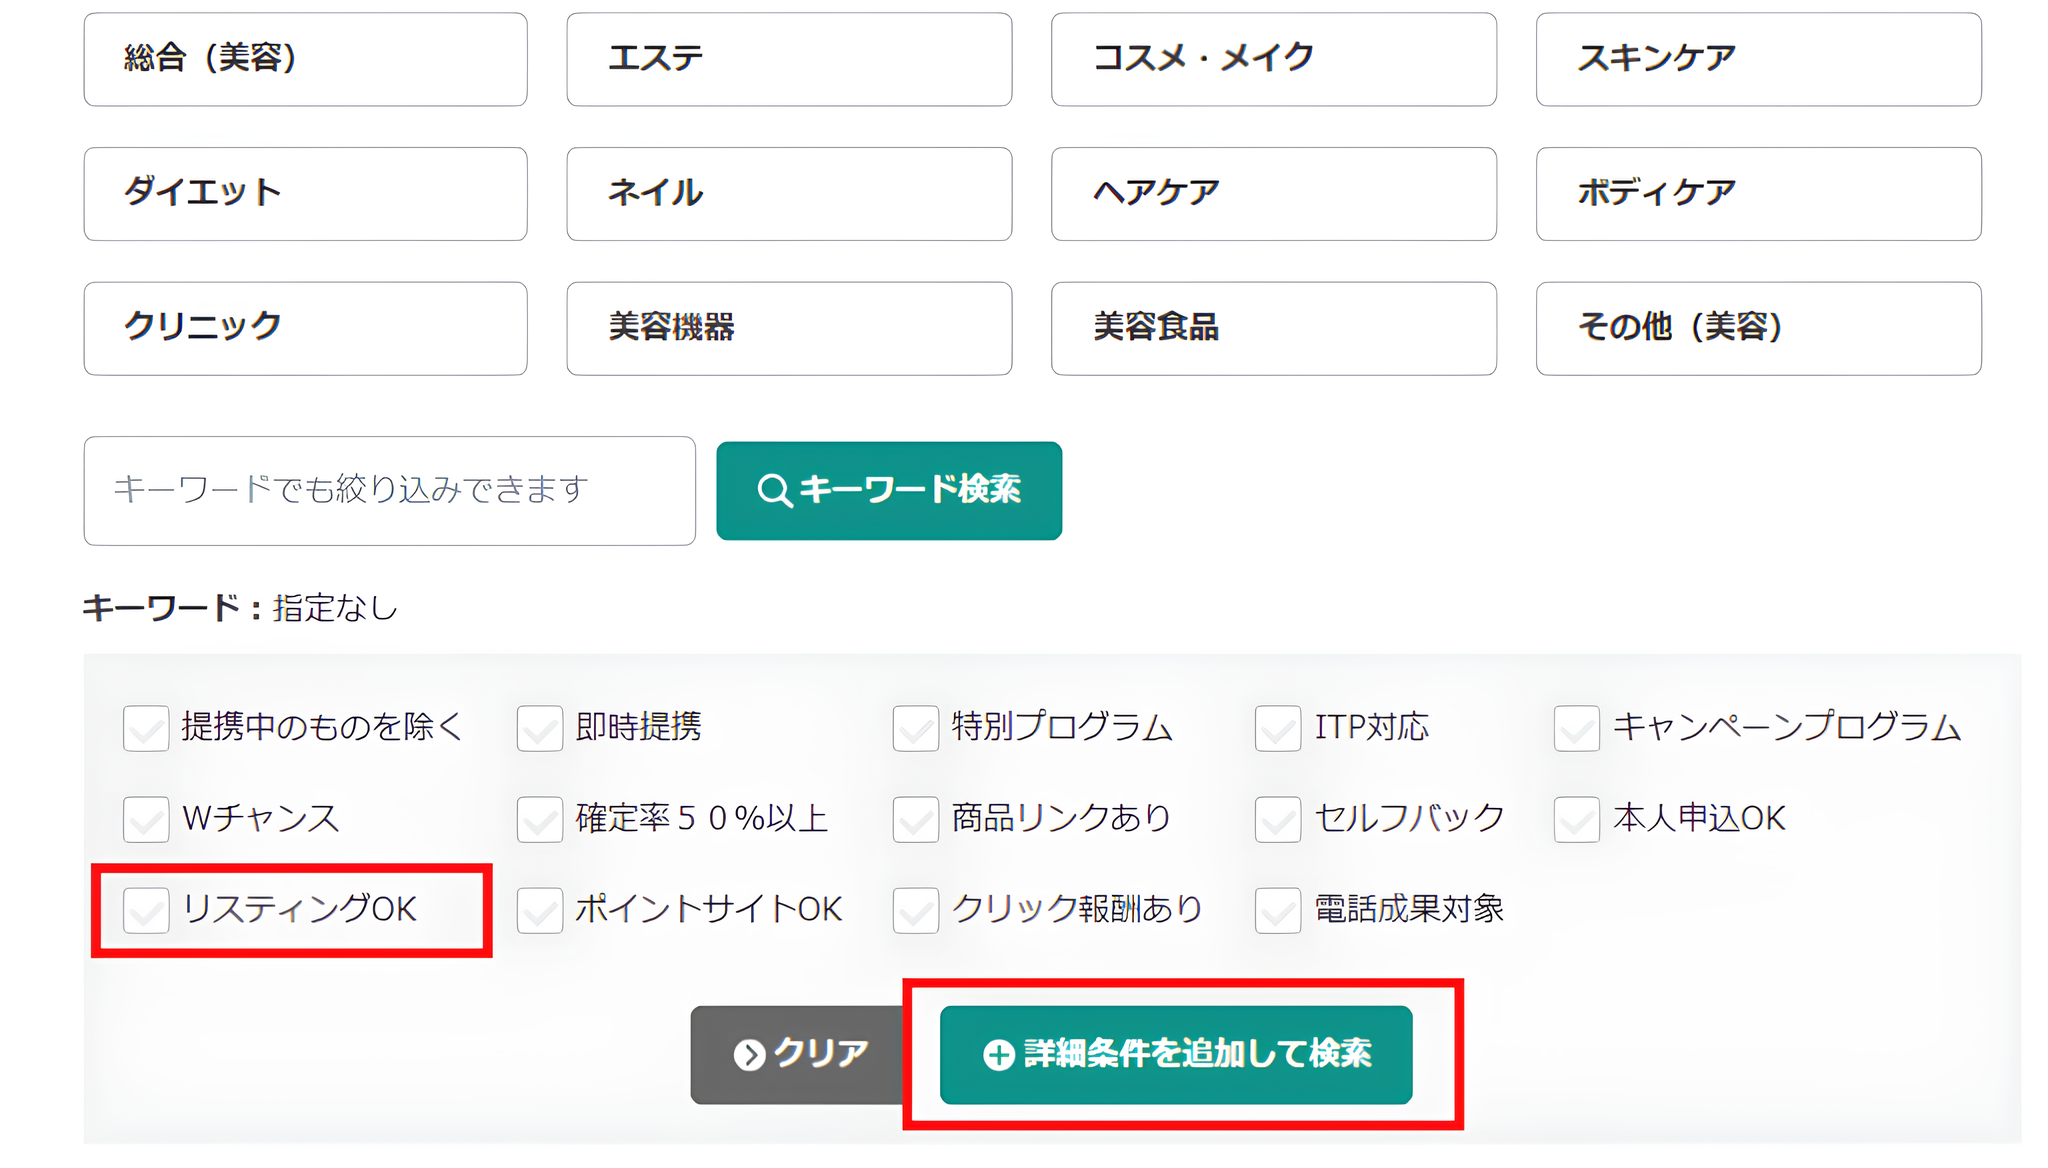Viewport: 2048px width, 1168px height.
Task: Enable 提携中のものを除く checkbox
Action: [x=146, y=728]
